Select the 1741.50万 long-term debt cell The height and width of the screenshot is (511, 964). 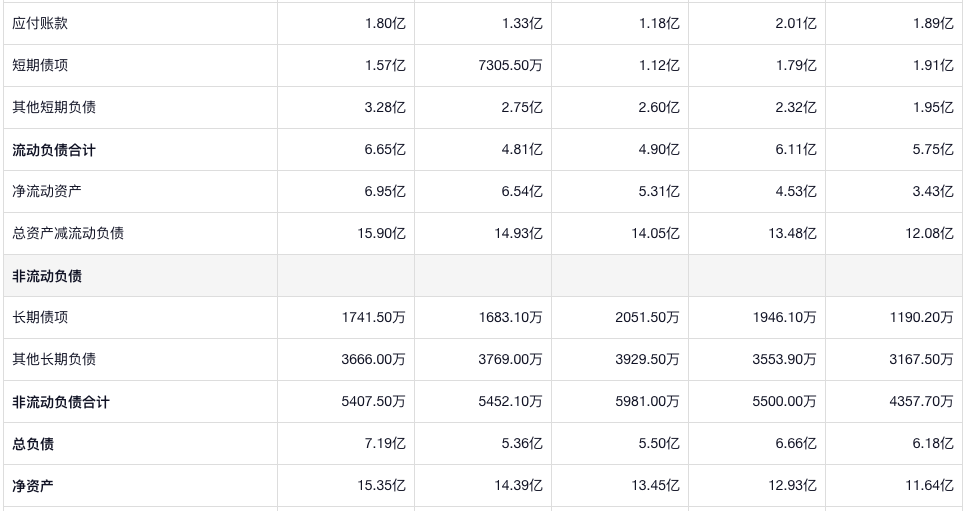click(373, 317)
